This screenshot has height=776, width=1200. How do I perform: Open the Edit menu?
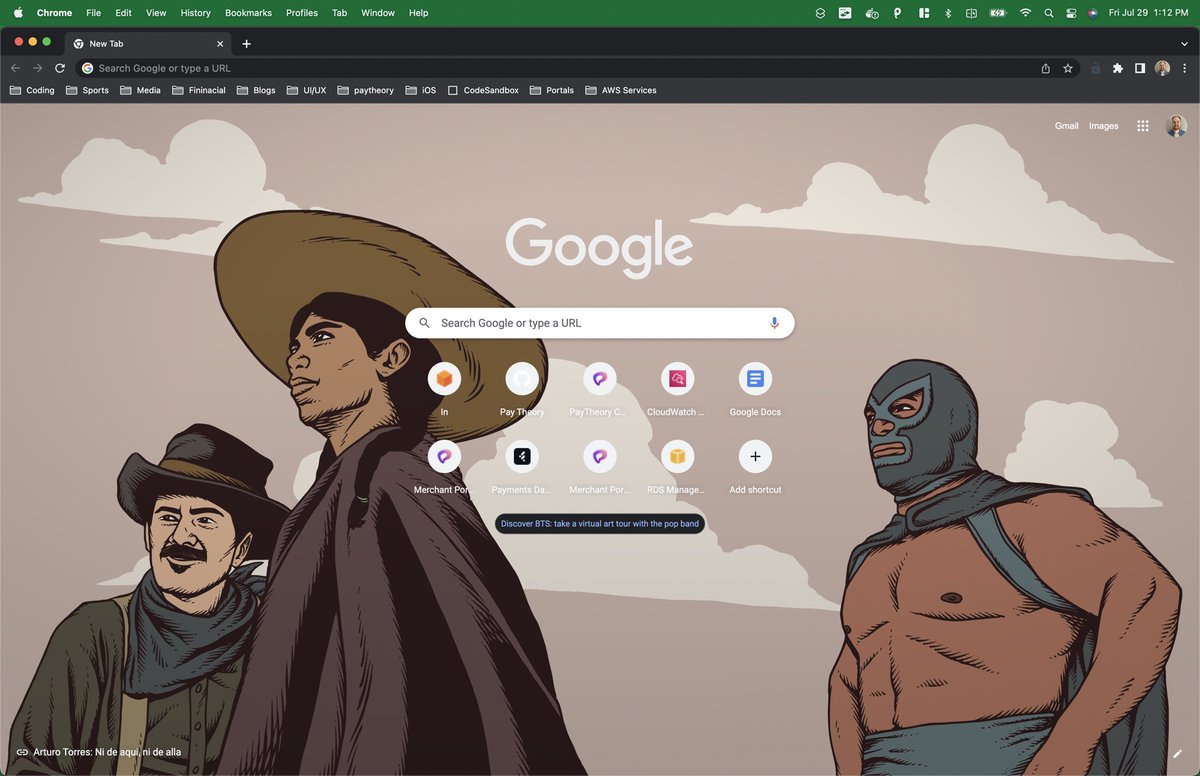click(x=123, y=13)
